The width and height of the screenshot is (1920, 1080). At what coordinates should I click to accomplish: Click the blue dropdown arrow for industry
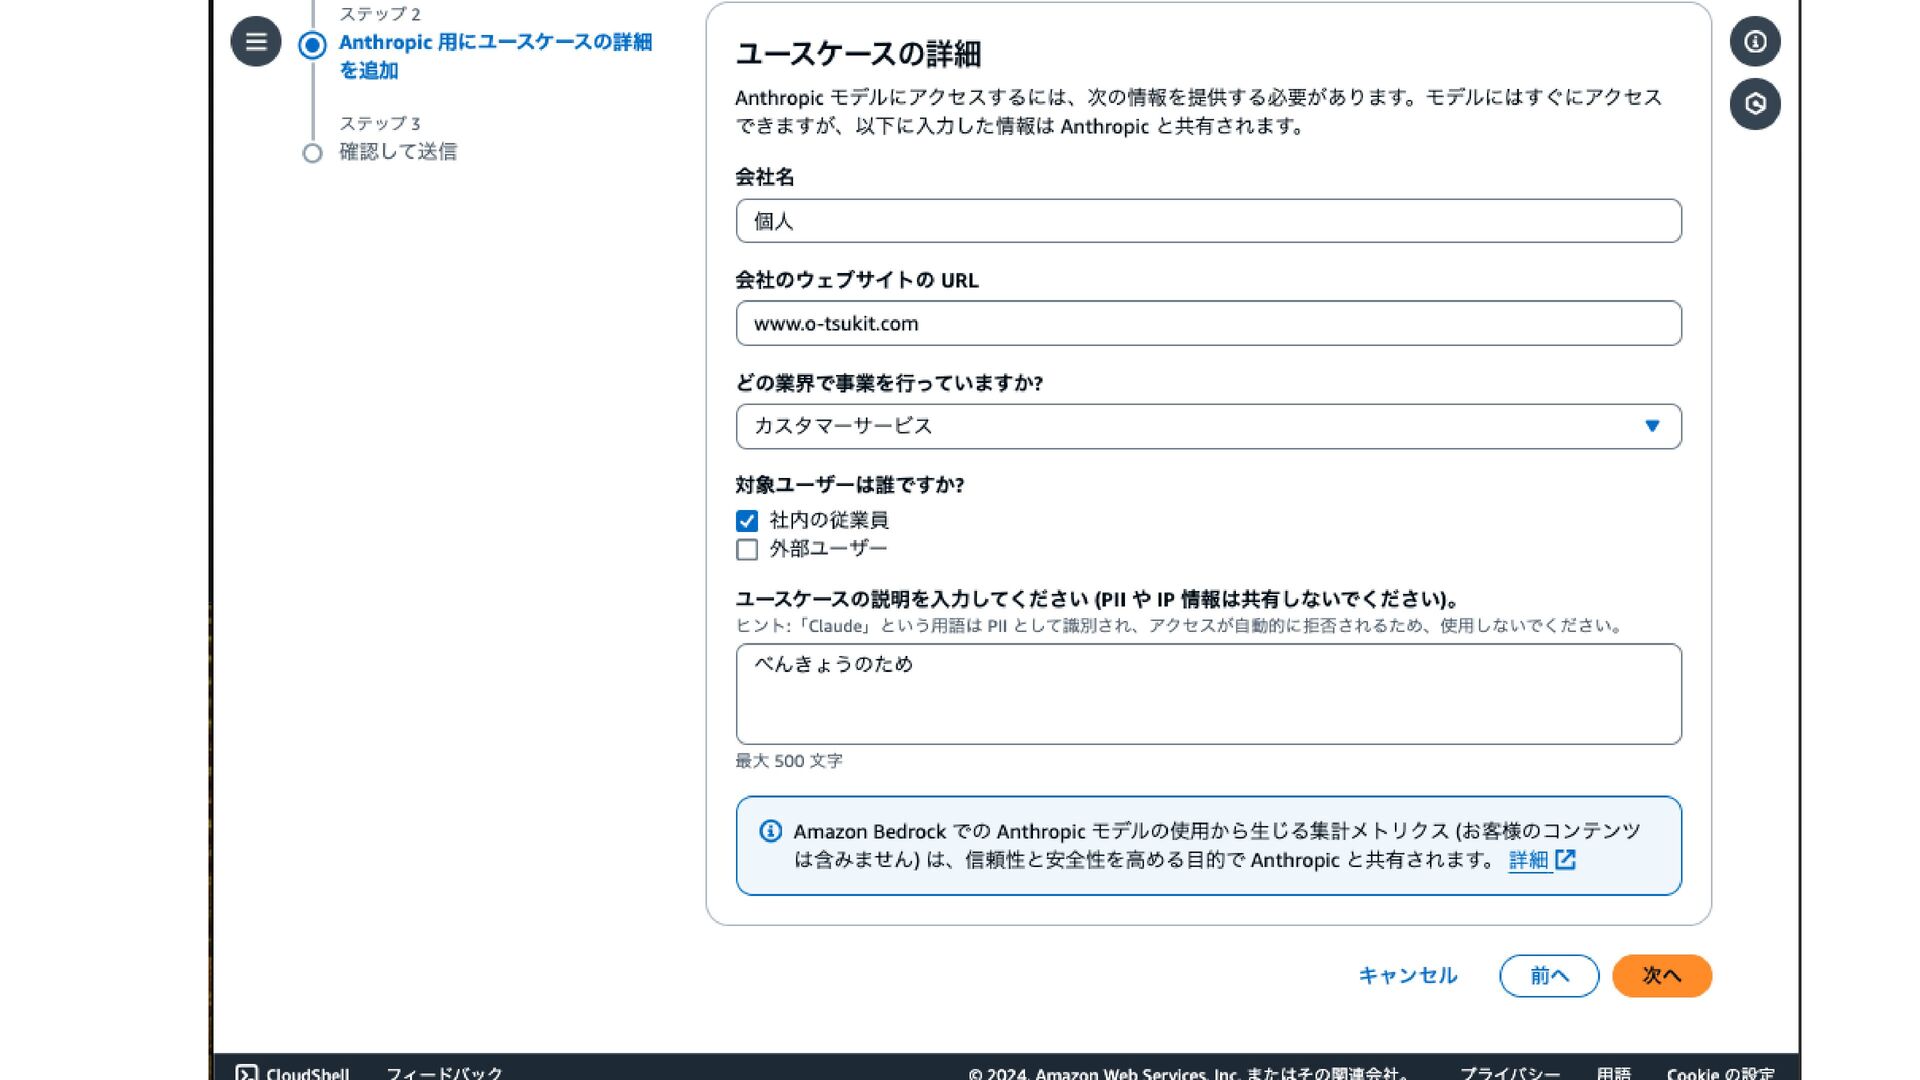(x=1652, y=427)
